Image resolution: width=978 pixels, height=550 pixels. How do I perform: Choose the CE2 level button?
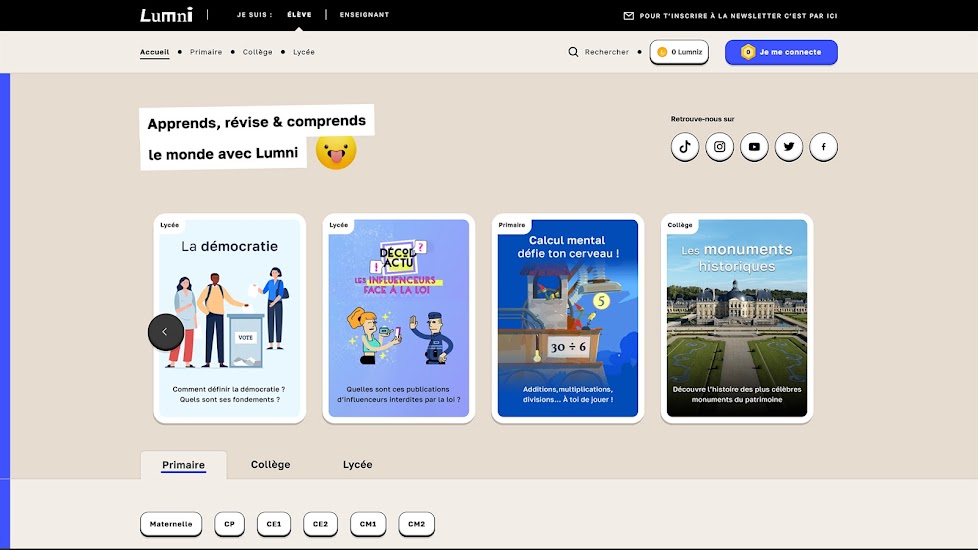(x=320, y=524)
